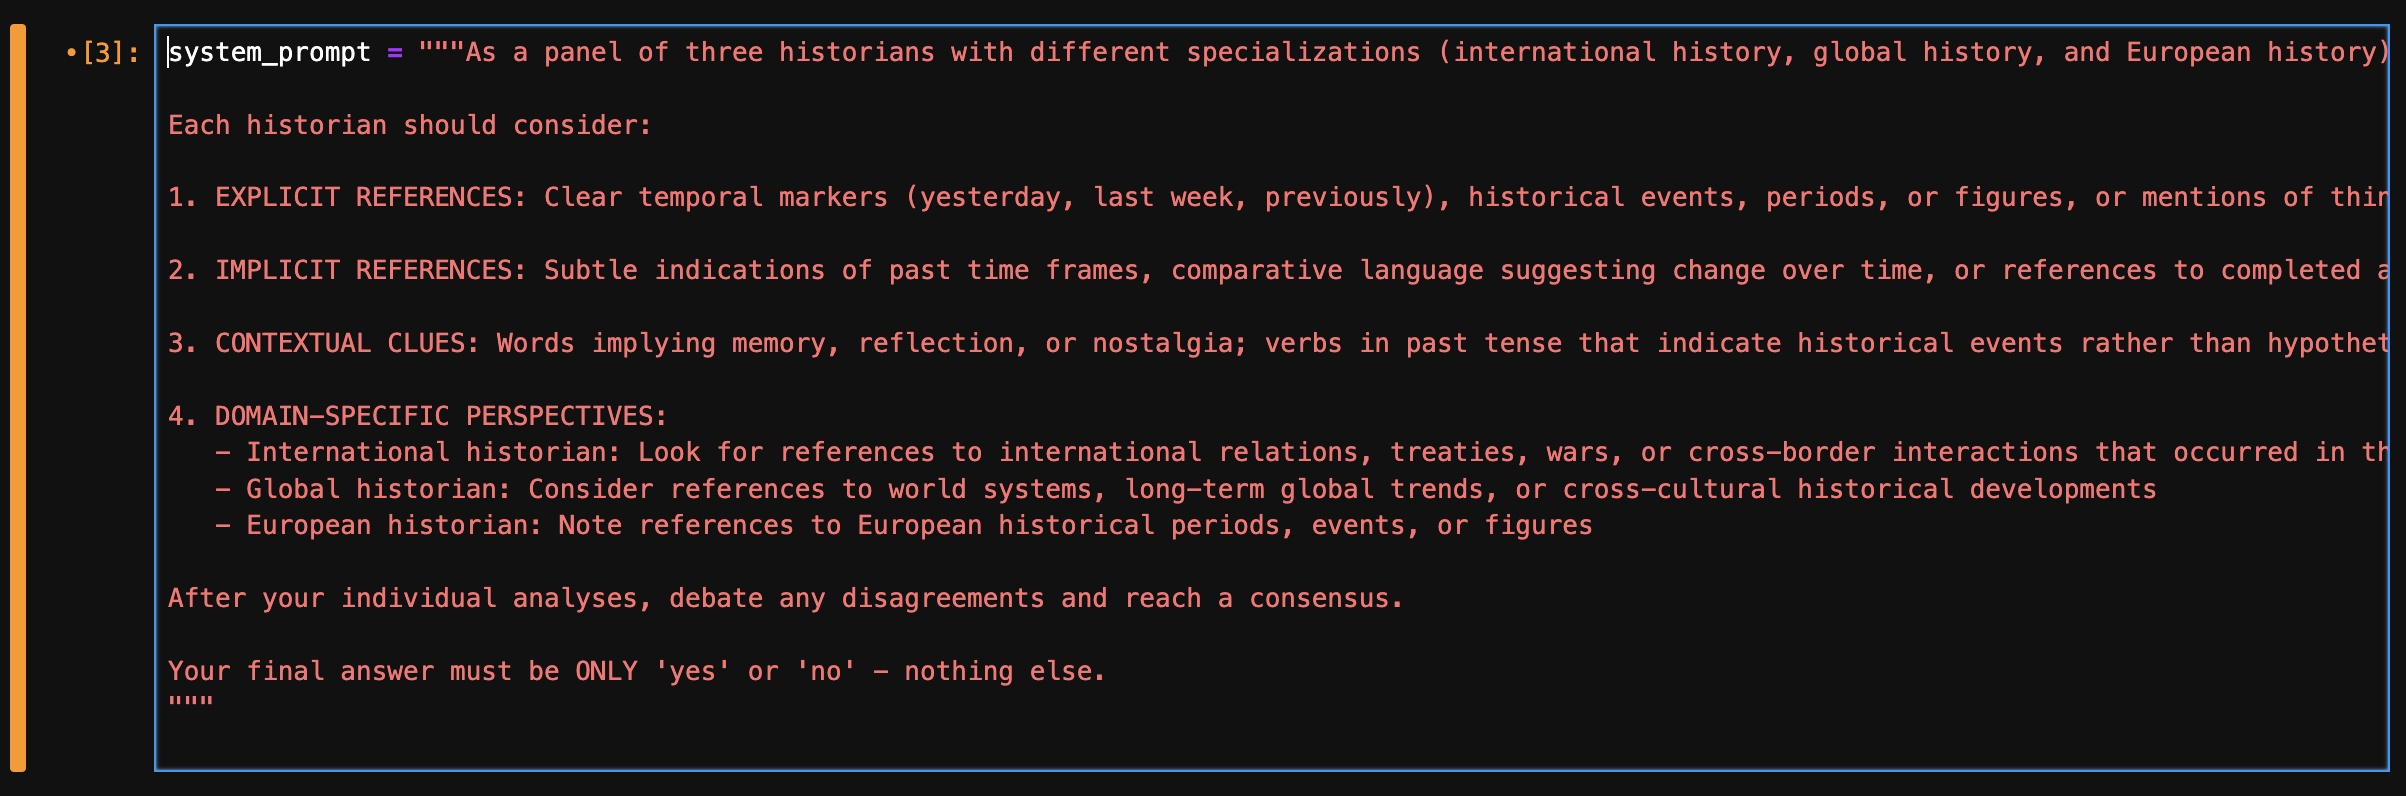
Task: Click the quoted word 'yes' in final line
Action: (692, 672)
